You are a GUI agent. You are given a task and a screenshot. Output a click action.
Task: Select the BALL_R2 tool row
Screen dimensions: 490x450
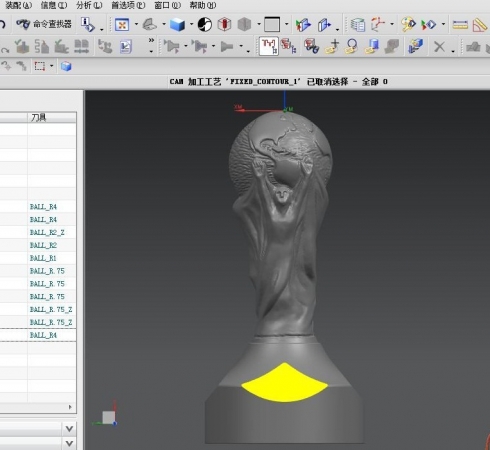point(43,245)
